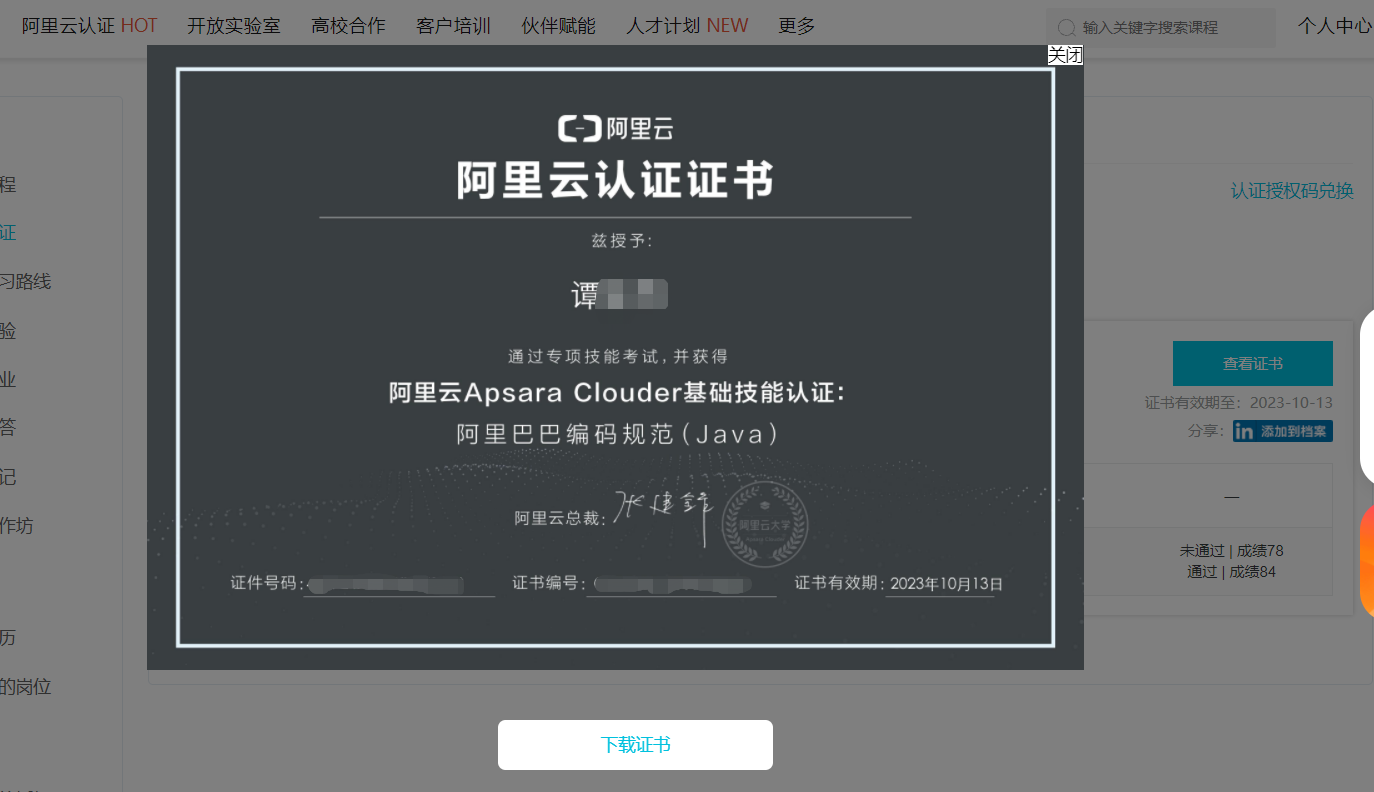The image size is (1374, 792).
Task: Click the 未通过 | 成绩78 result text
Action: (x=1231, y=551)
